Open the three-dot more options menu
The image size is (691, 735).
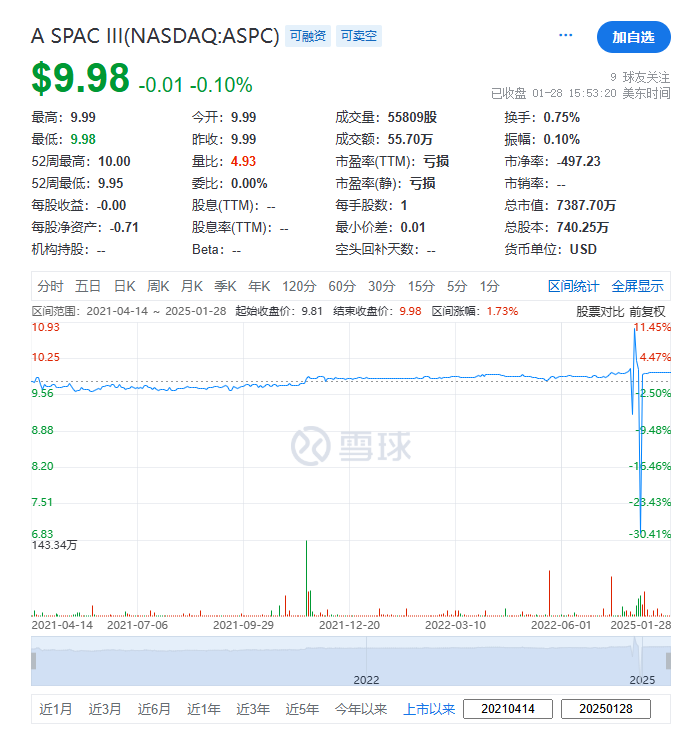click(565, 35)
